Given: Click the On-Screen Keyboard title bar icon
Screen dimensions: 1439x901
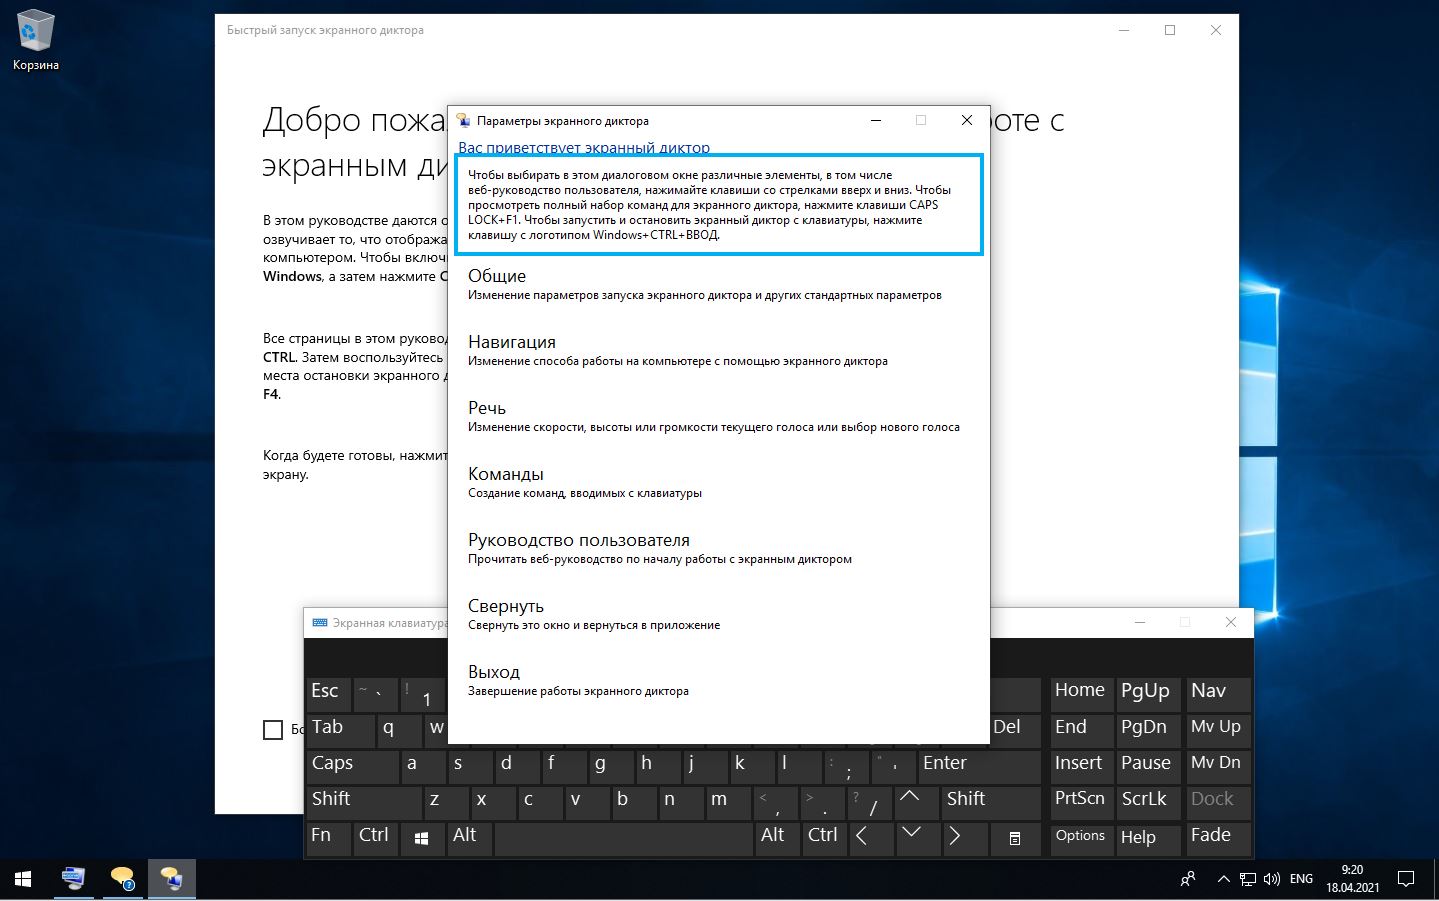Looking at the screenshot, I should 320,623.
